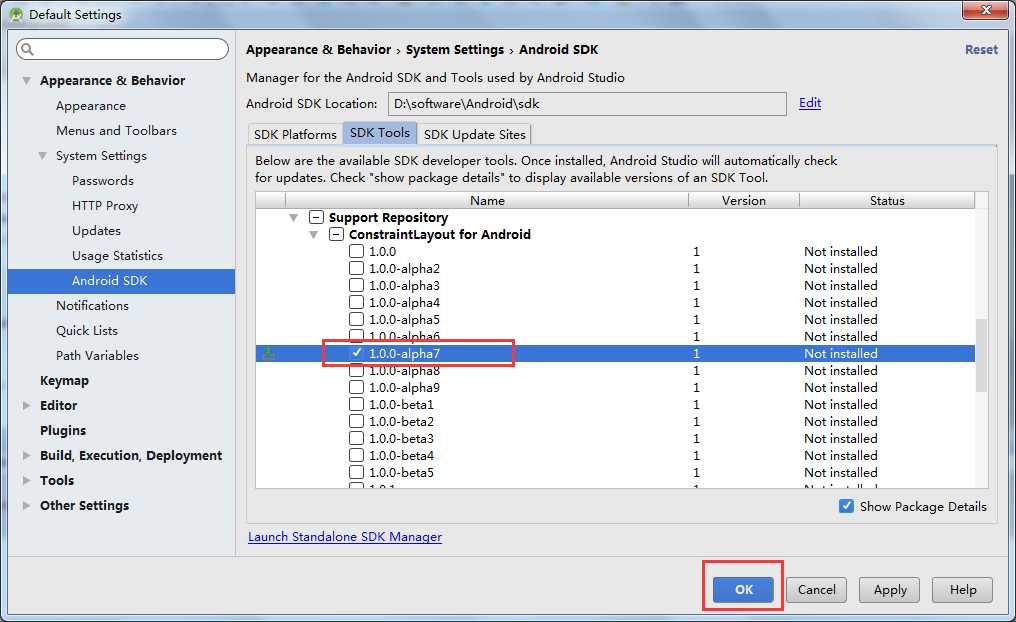Open the Updates settings page

click(x=96, y=231)
